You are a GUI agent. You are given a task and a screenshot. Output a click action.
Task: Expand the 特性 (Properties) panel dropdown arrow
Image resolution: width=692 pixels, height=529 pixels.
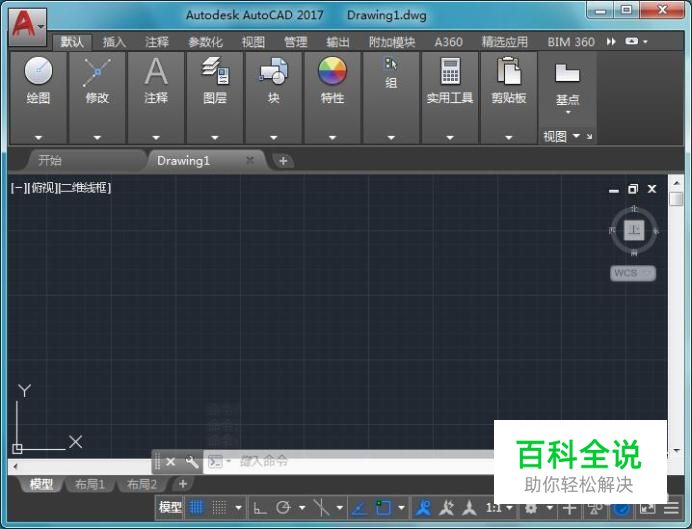(x=332, y=138)
